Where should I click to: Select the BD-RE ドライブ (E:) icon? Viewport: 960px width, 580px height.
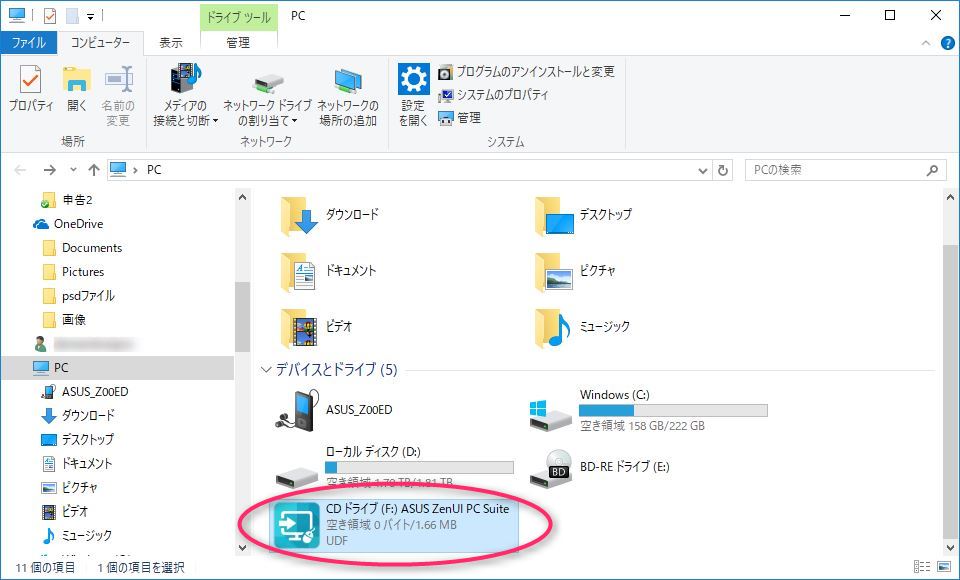click(550, 468)
